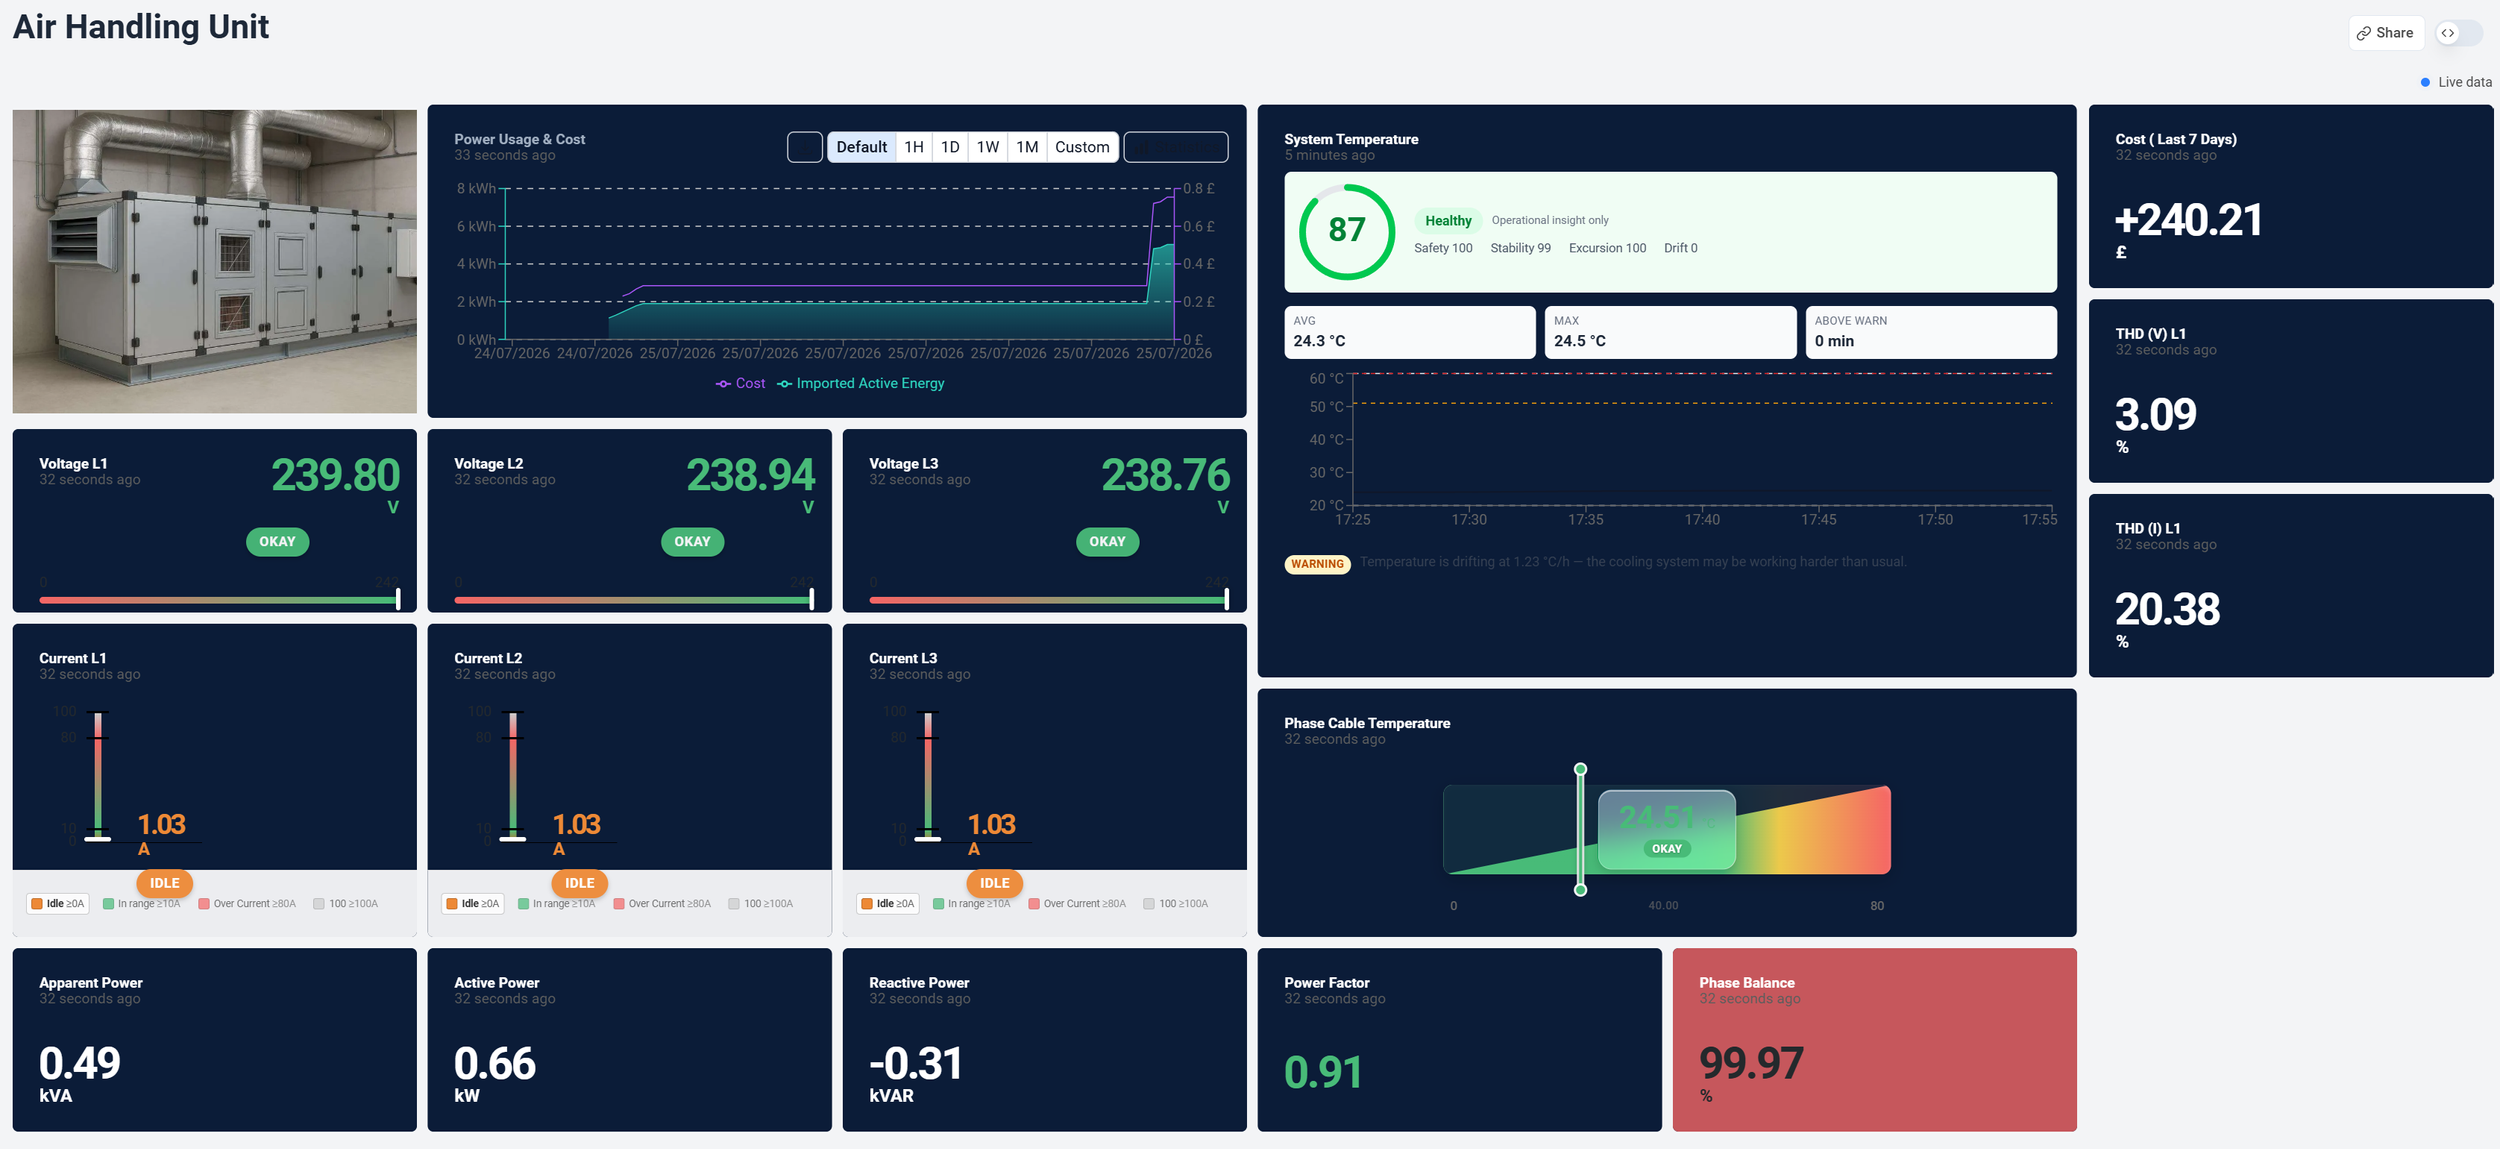Click the Current L1 vertical gauge
The height and width of the screenshot is (1149, 2500).
coord(98,775)
